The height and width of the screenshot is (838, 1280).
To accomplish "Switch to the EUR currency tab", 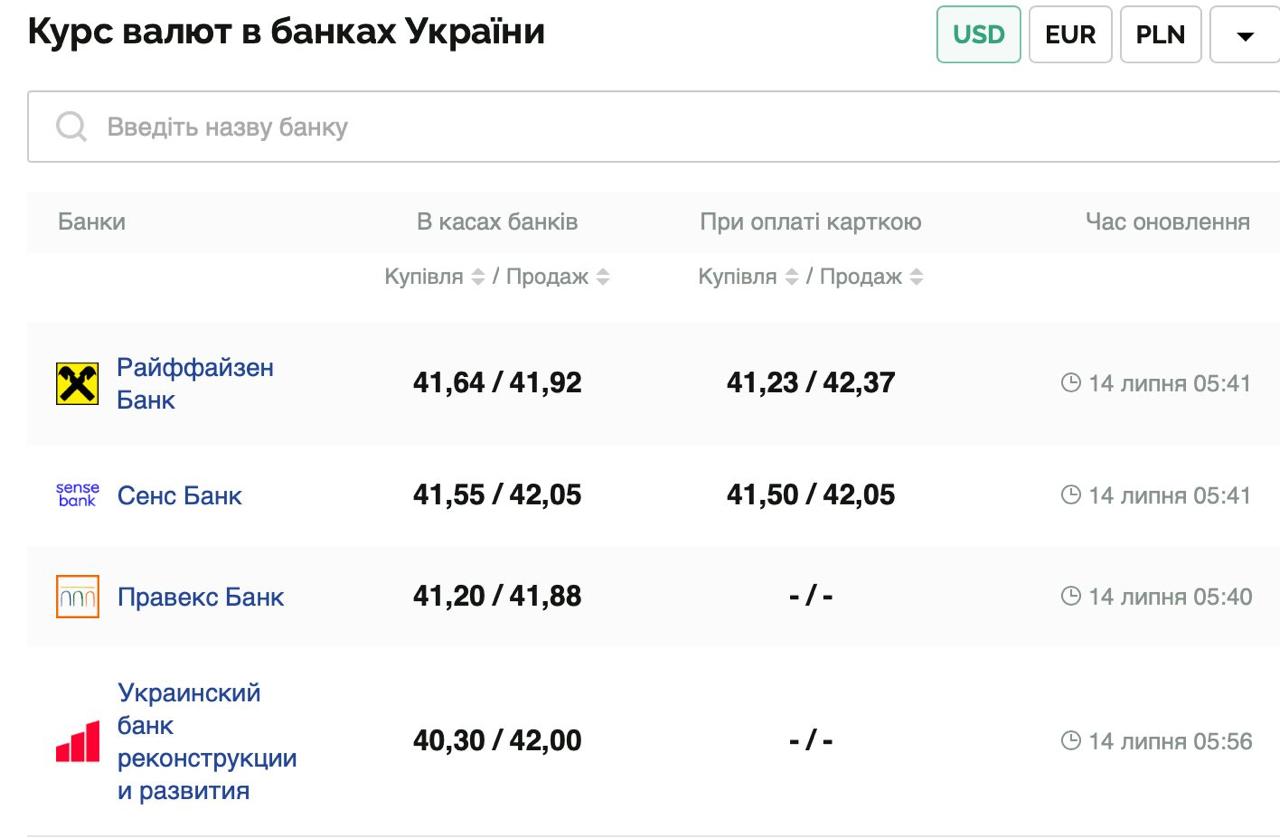I will [x=1070, y=34].
